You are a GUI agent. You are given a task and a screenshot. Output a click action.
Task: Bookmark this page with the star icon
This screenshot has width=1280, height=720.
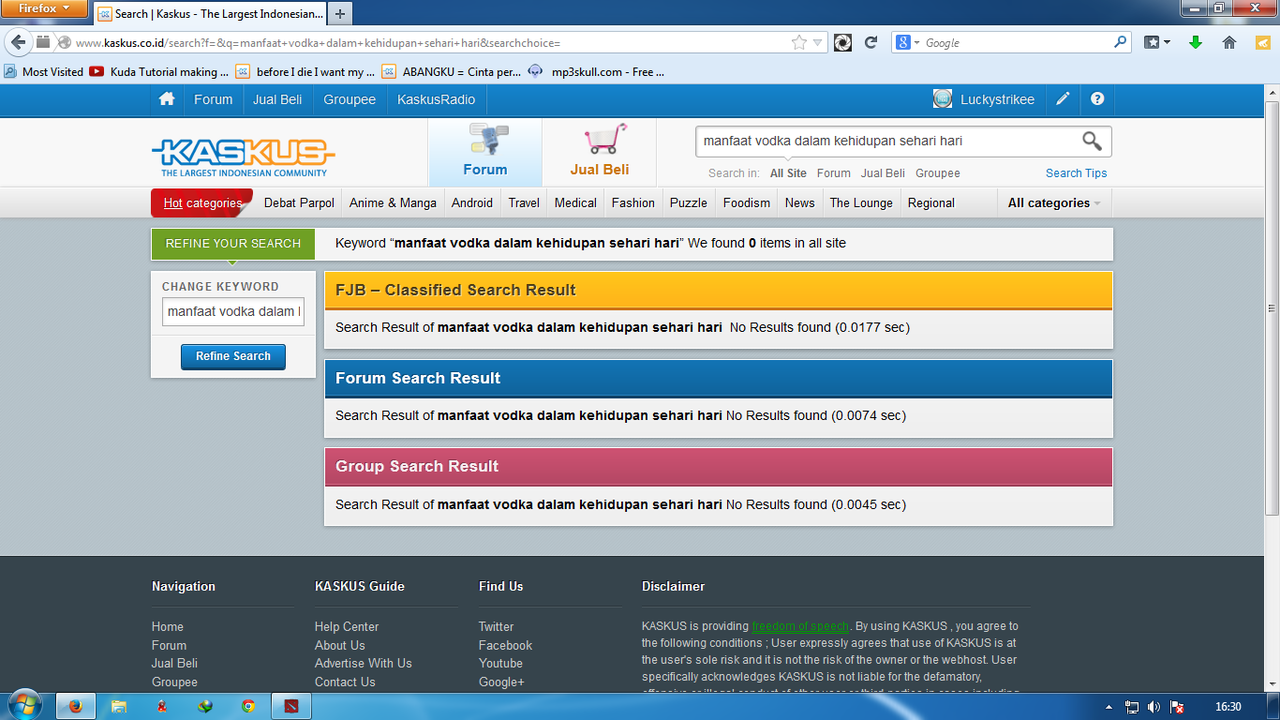pos(799,43)
